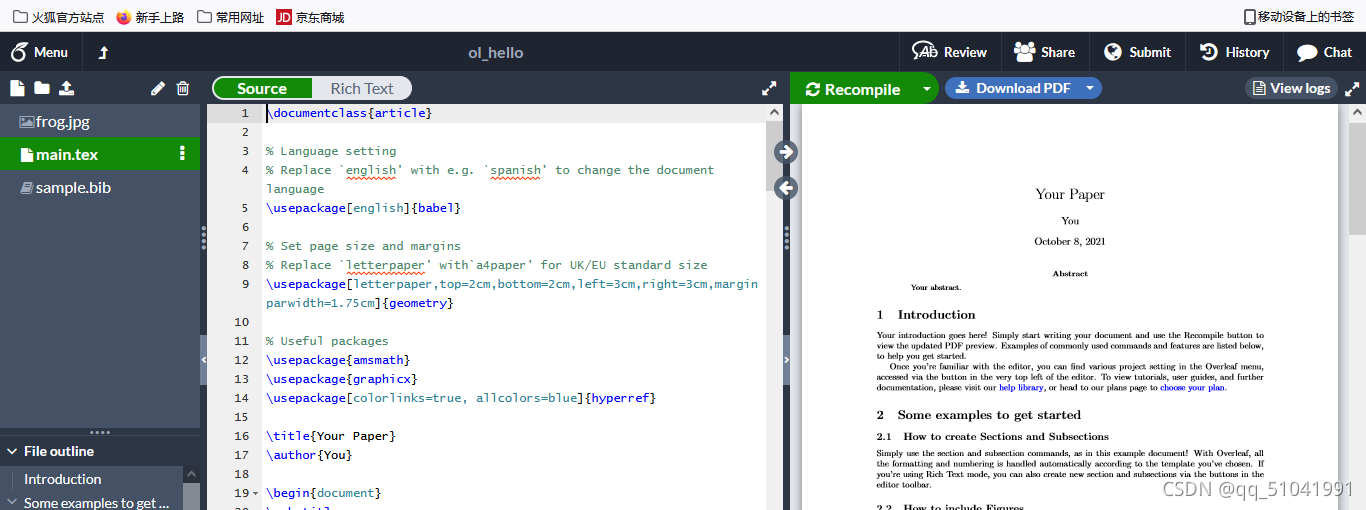Click the up-arrow back to projects icon

(x=103, y=52)
